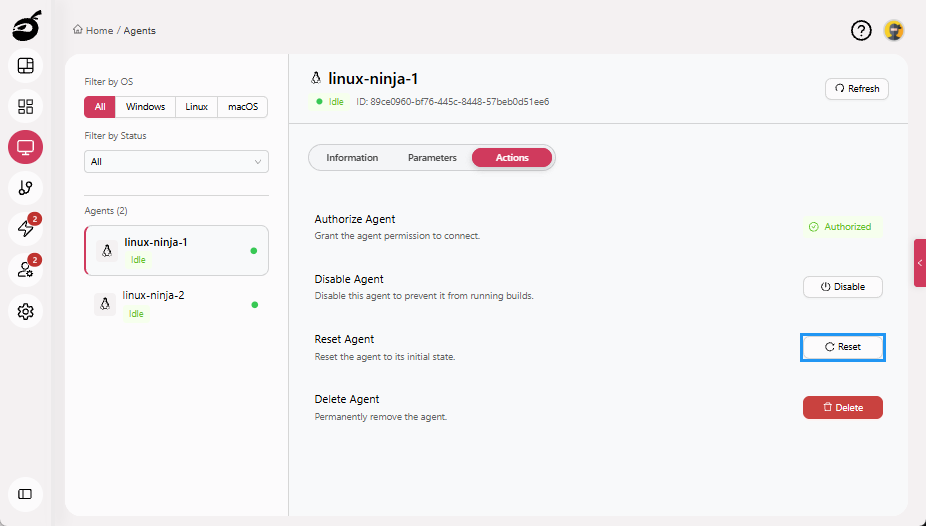
Task: Click 'Grant the agent permission to connect.' text
Action: 397,236
